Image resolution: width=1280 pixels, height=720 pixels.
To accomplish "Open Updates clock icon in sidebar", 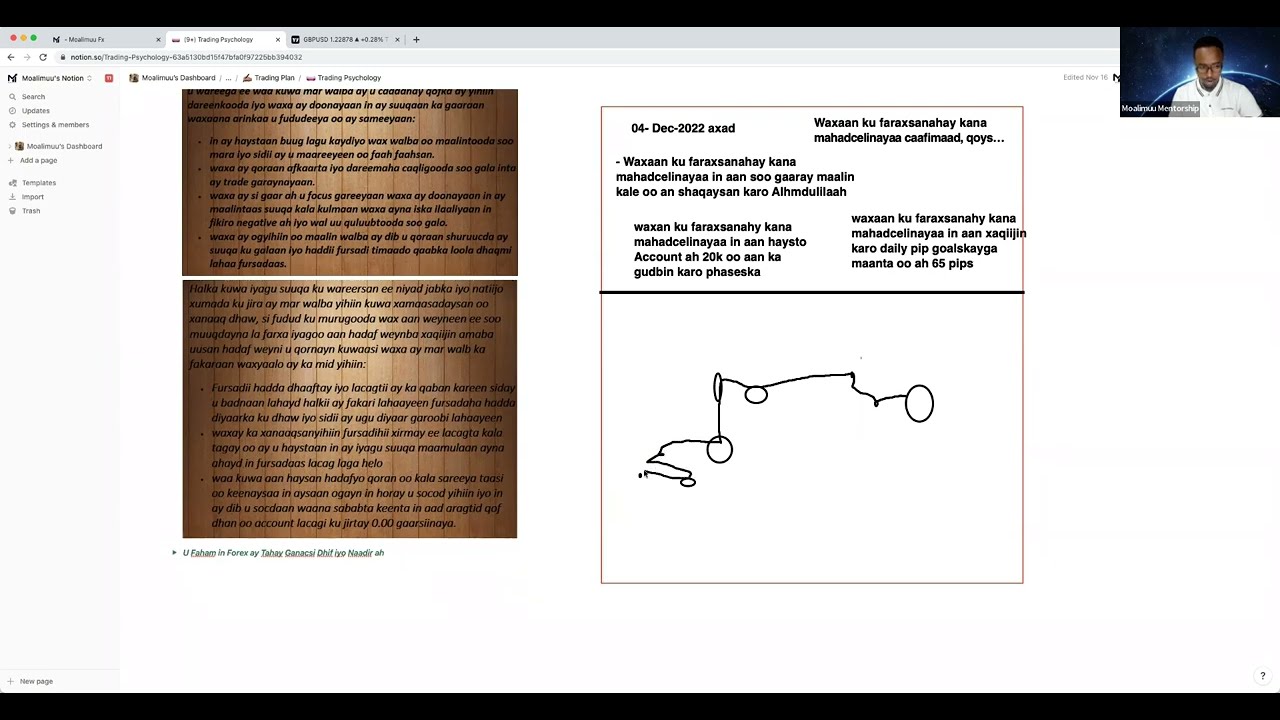I will (x=12, y=111).
